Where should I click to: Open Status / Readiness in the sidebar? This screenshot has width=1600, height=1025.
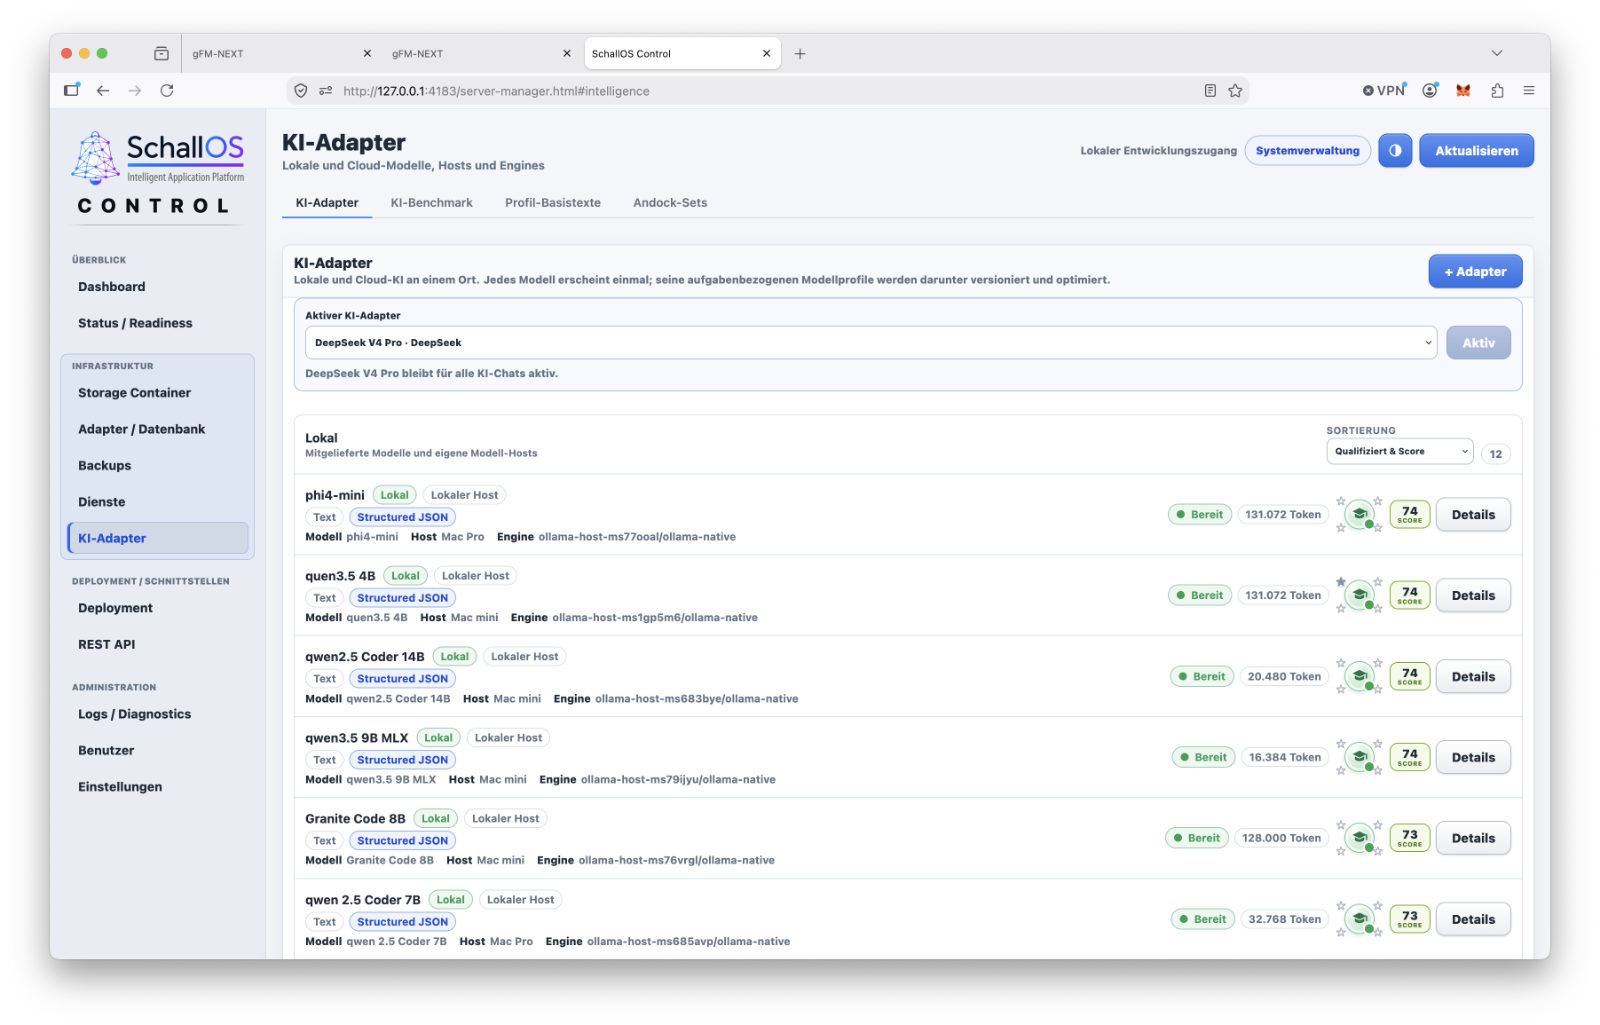[135, 323]
